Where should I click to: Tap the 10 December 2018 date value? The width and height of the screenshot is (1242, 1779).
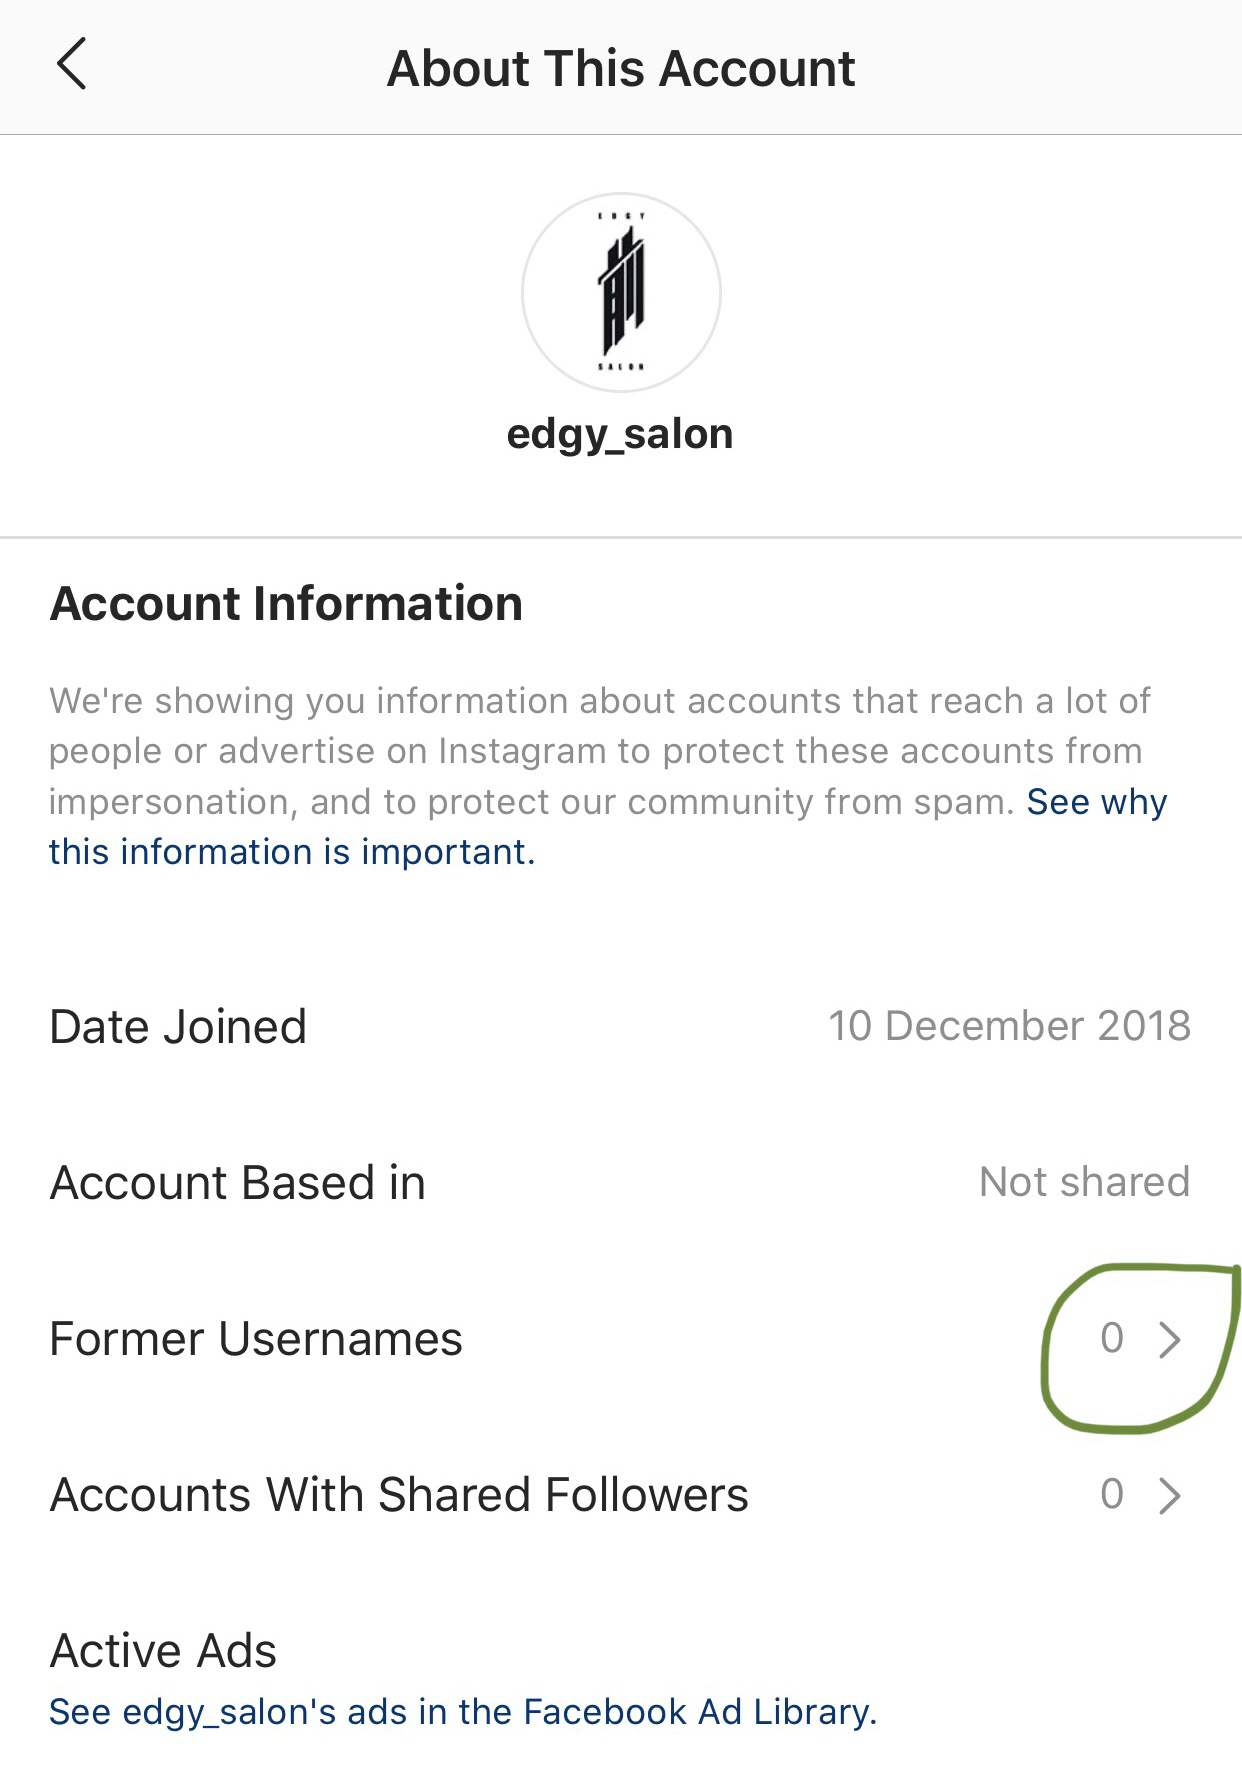click(x=1009, y=1026)
